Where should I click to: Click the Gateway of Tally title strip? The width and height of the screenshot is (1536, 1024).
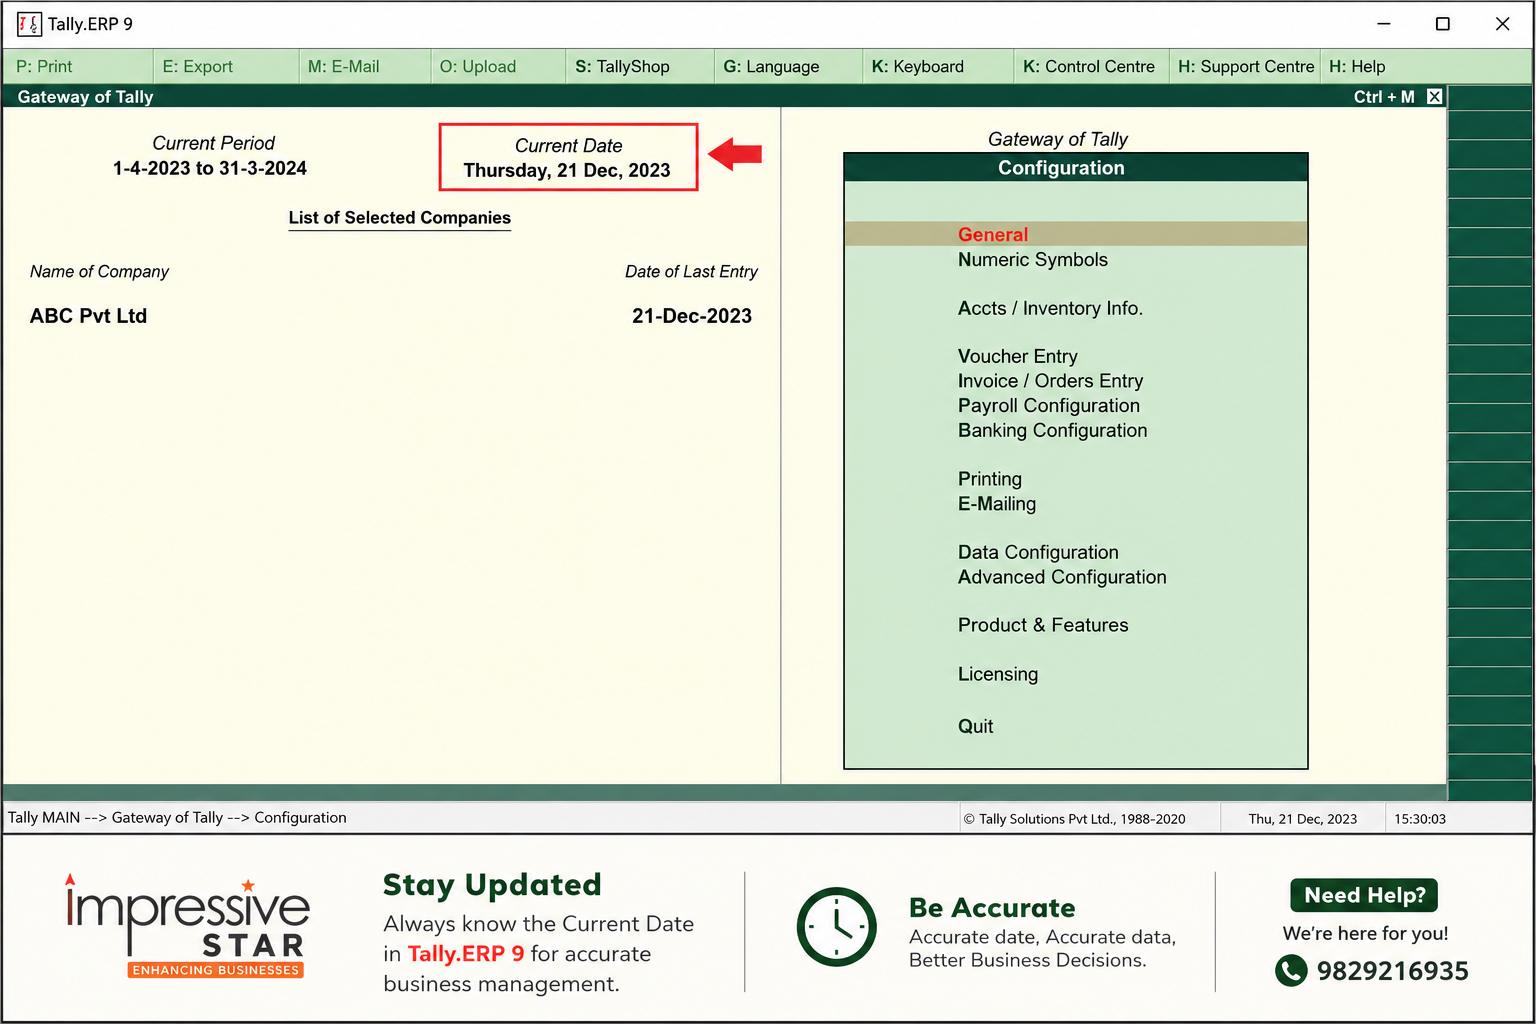pos(724,97)
